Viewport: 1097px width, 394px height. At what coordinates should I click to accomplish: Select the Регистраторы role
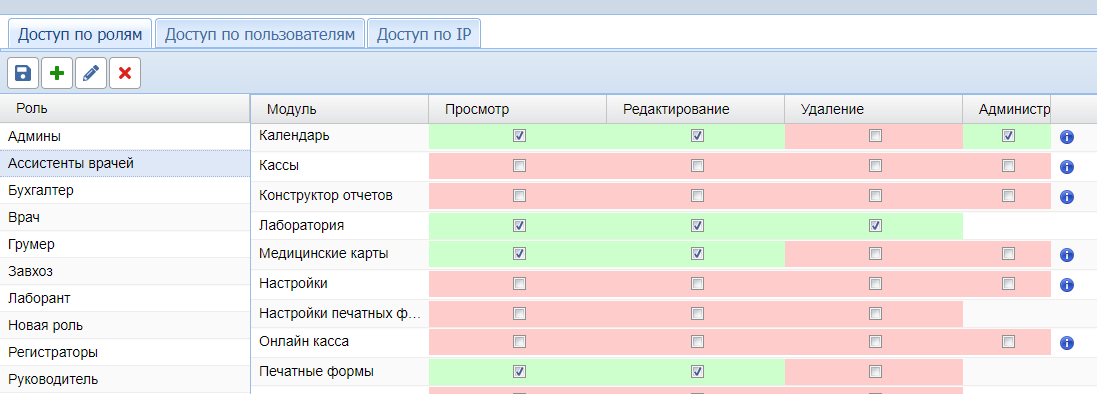click(125, 352)
